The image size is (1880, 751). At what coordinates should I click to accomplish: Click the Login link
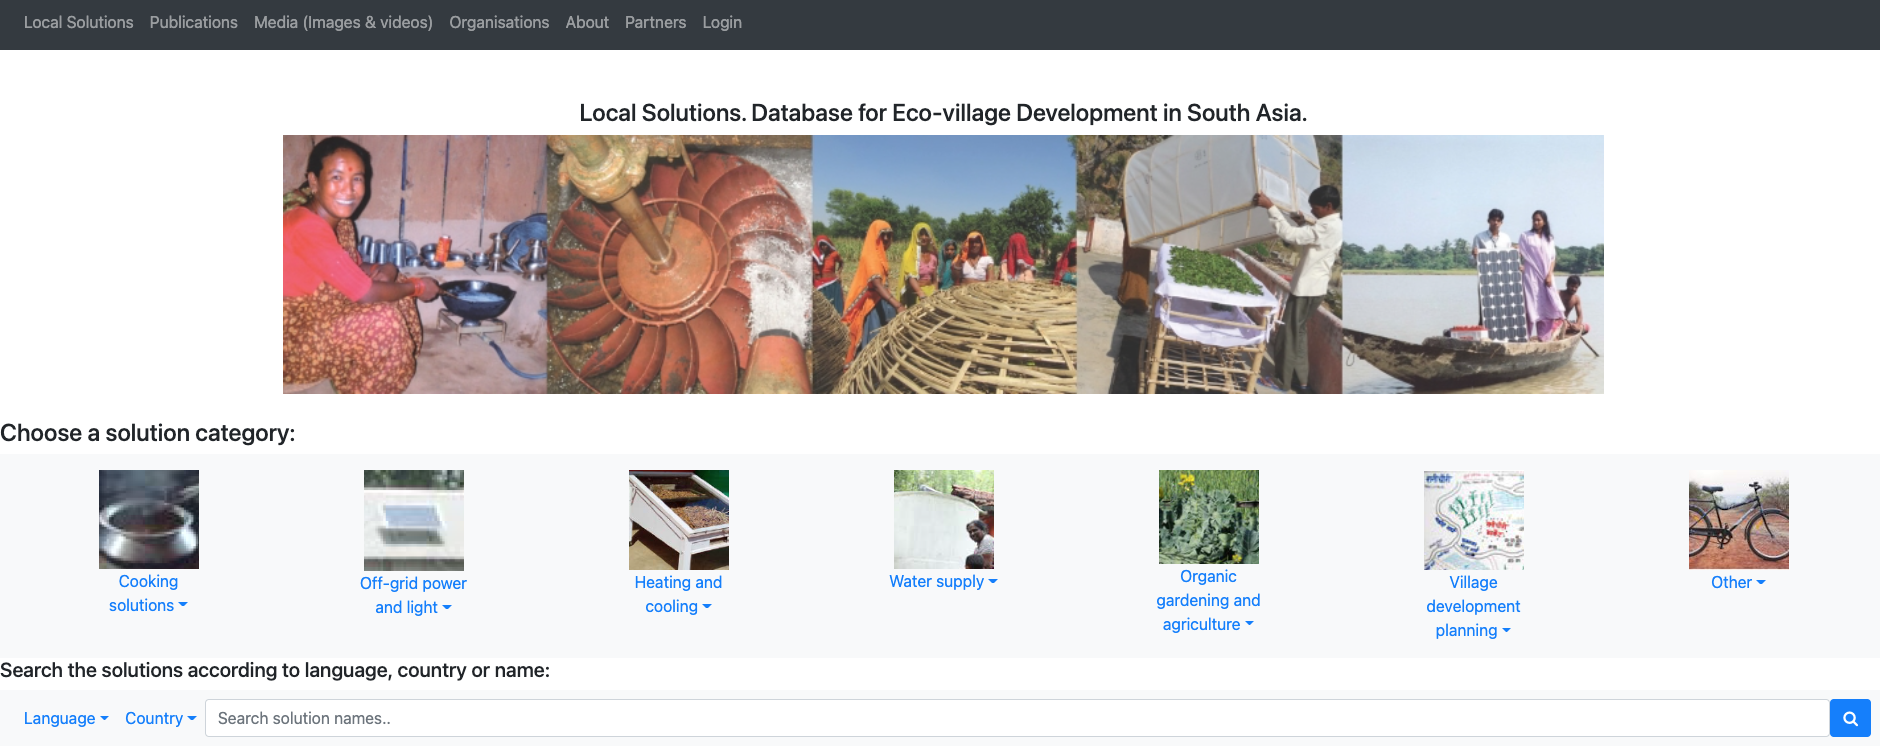pyautogui.click(x=722, y=22)
